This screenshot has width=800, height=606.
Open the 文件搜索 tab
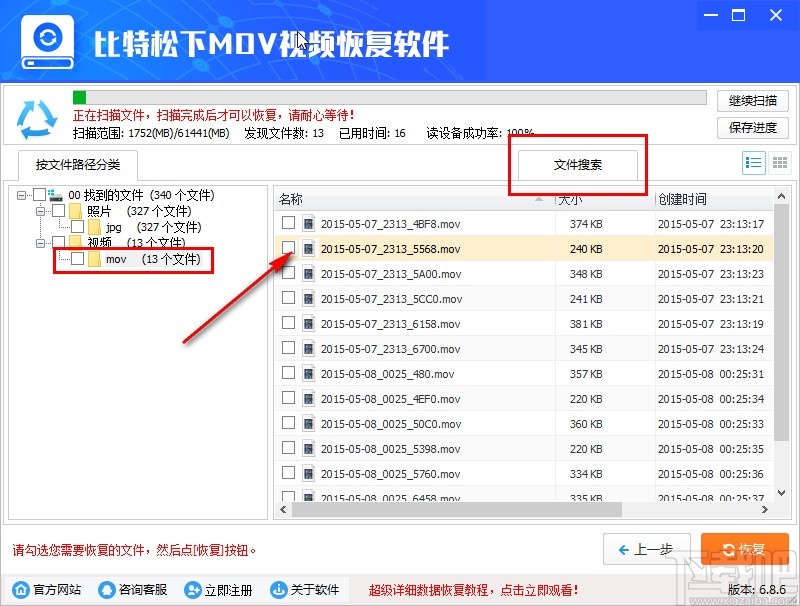tap(578, 165)
